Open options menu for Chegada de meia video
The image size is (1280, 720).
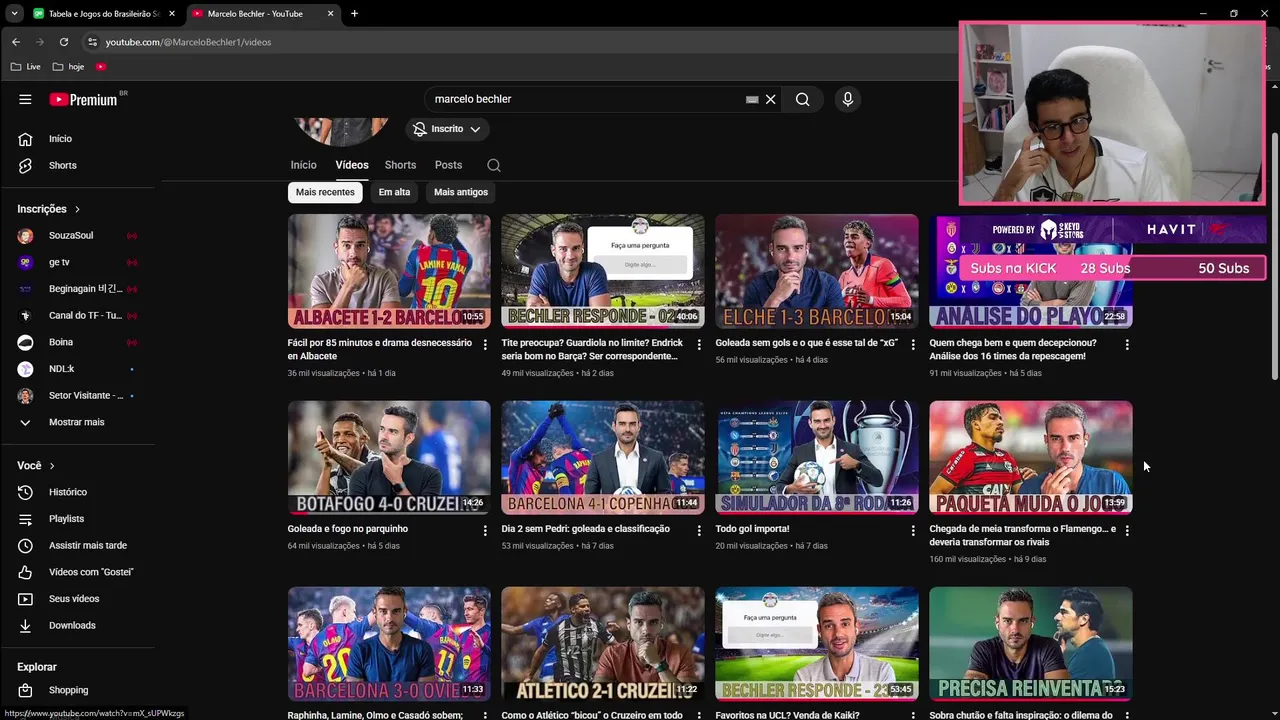click(x=1127, y=530)
